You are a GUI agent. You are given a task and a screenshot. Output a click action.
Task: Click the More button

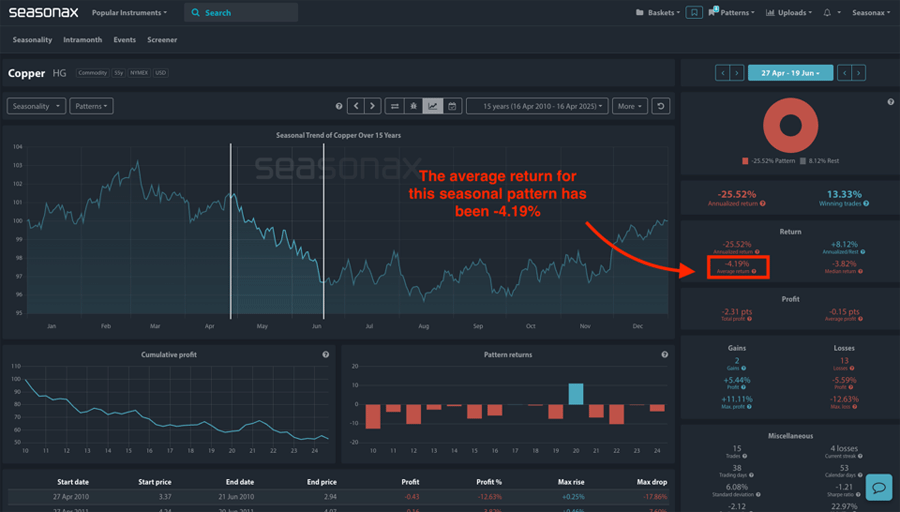pyautogui.click(x=630, y=106)
